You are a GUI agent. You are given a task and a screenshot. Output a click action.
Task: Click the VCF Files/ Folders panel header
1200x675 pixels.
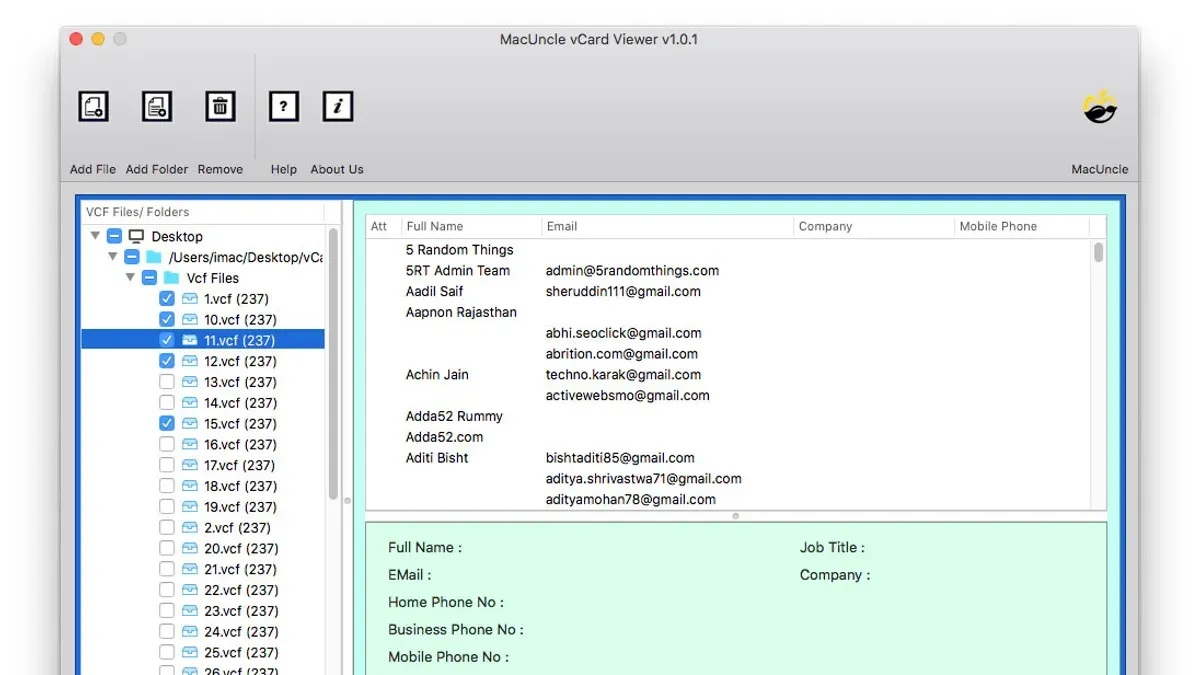click(x=203, y=212)
